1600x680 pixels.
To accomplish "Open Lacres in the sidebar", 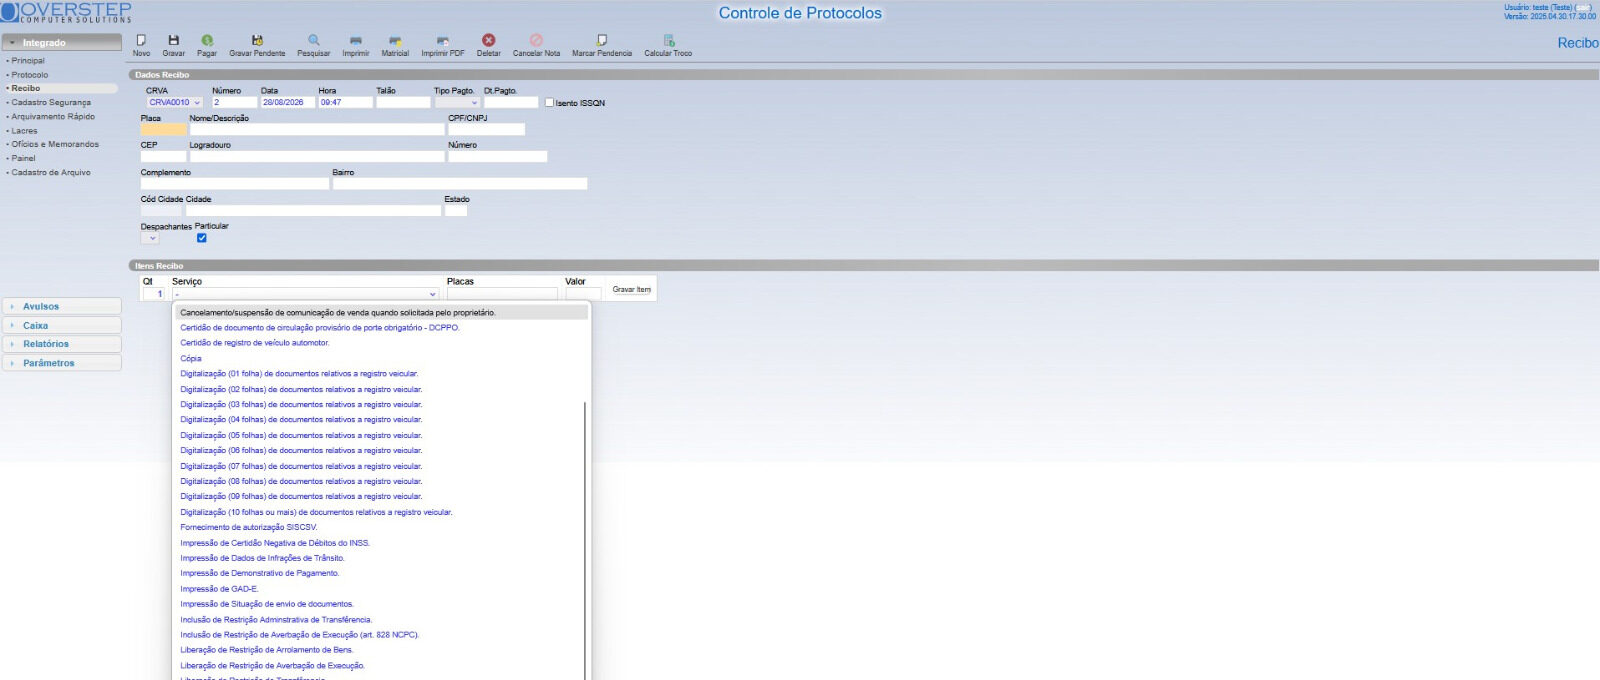I will 24,131.
